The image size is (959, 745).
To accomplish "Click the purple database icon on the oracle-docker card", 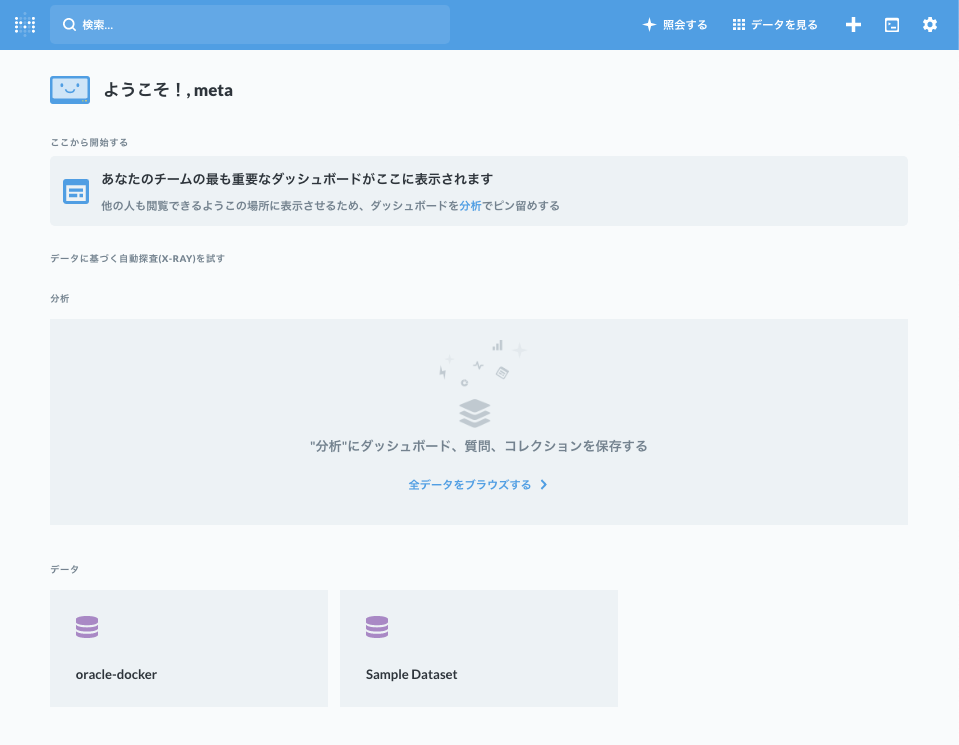I will pos(86,626).
